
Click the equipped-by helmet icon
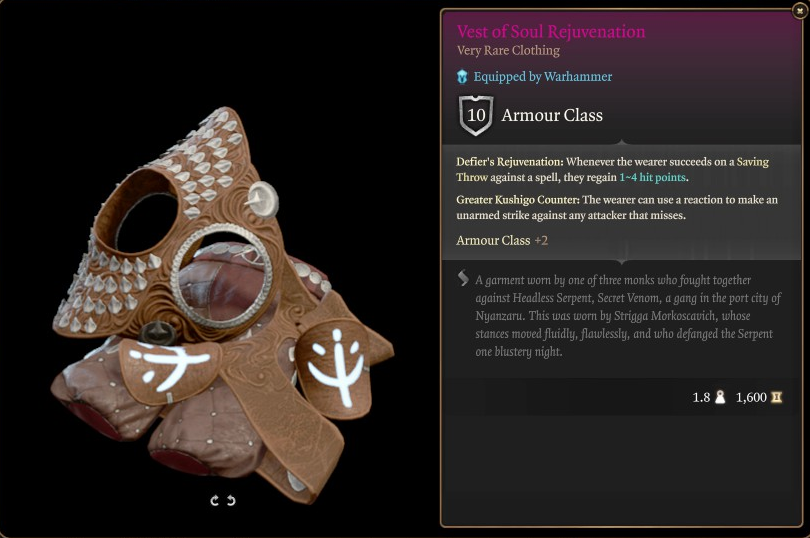coord(462,77)
